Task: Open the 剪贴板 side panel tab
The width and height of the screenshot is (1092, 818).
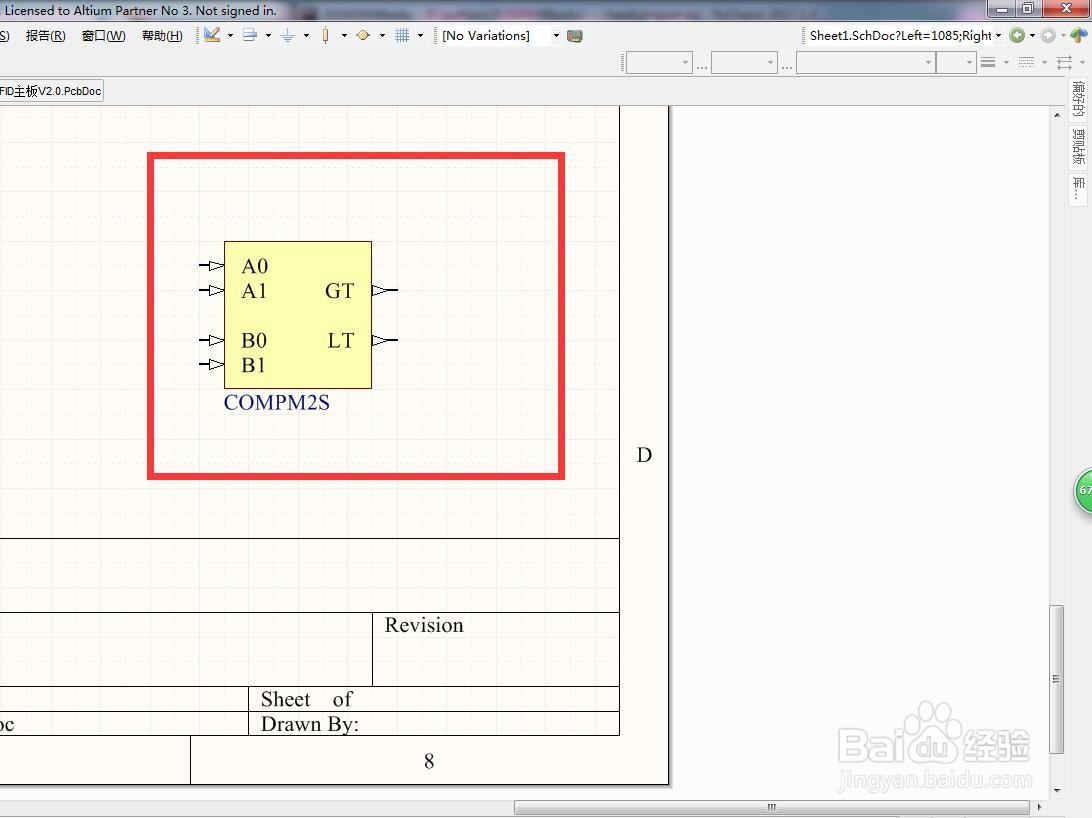Action: click(x=1078, y=147)
